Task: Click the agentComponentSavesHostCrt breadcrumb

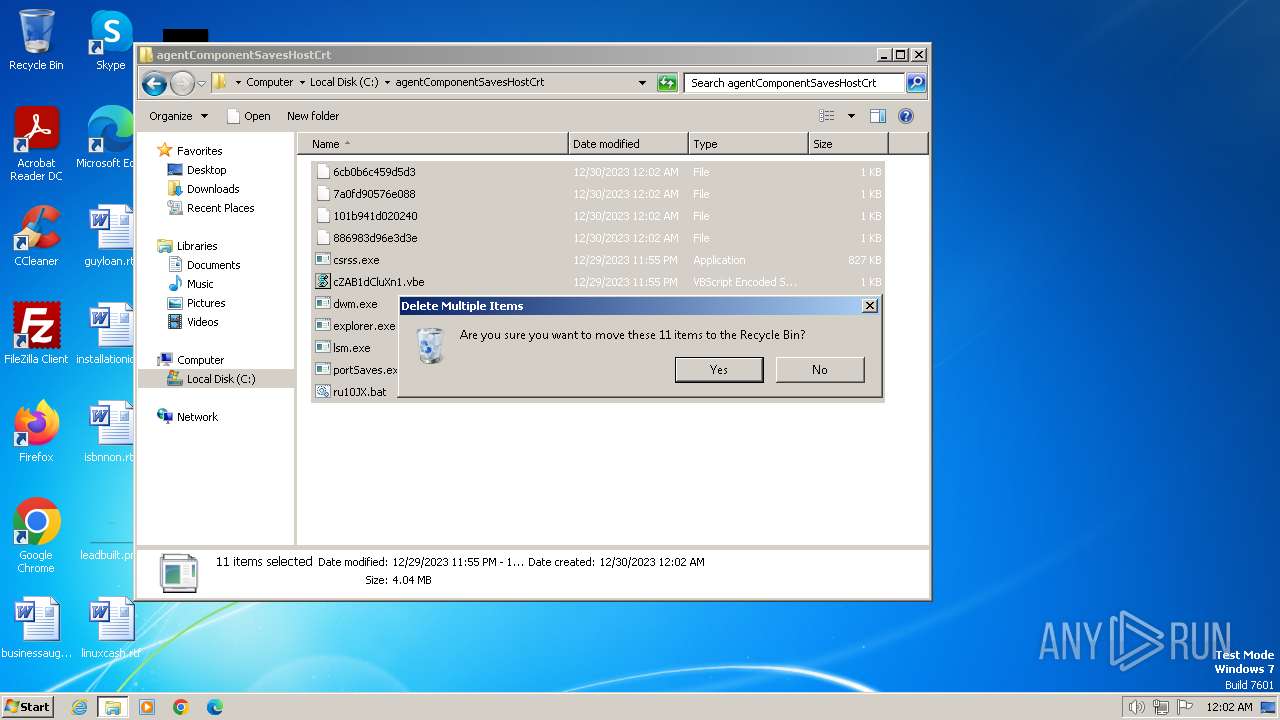Action: (x=470, y=83)
